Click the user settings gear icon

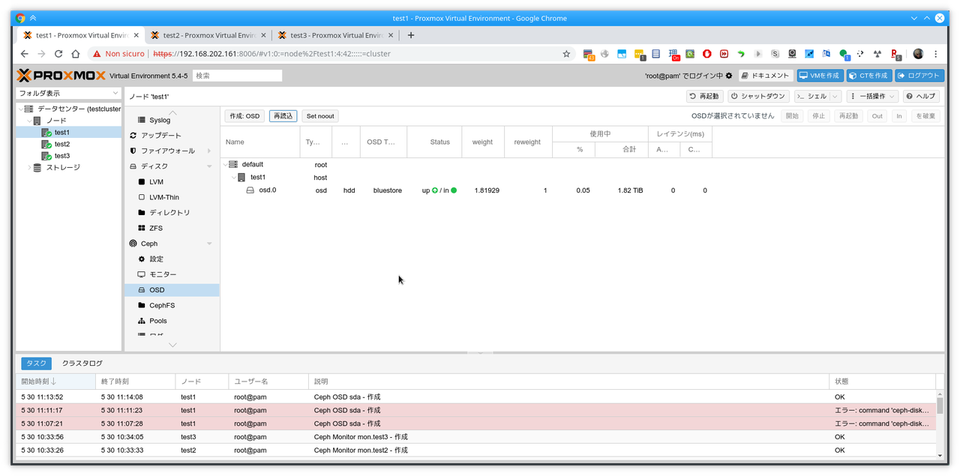[x=729, y=76]
